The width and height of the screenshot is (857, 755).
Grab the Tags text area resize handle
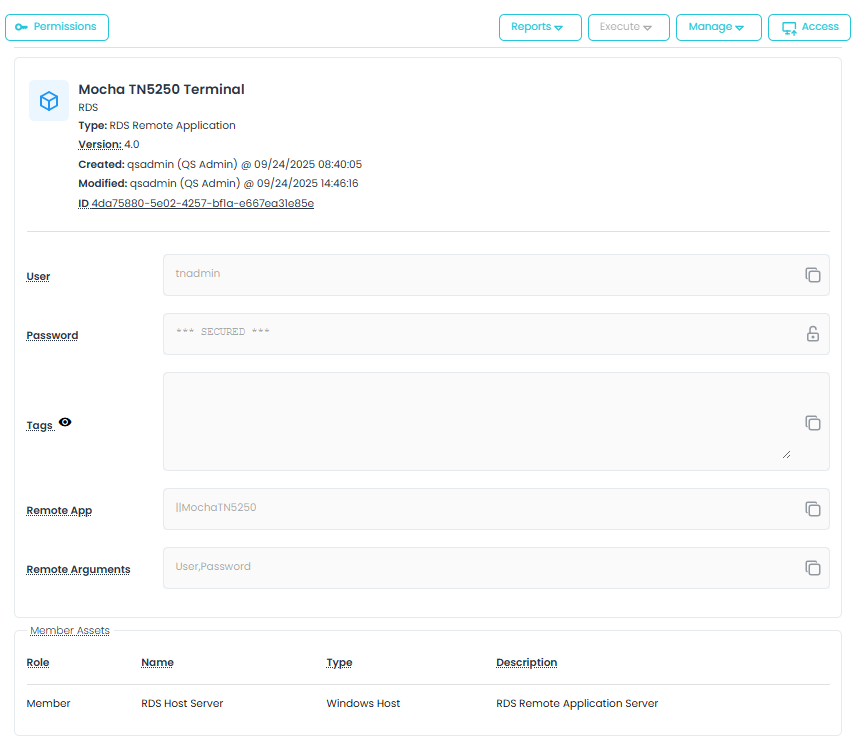point(786,454)
